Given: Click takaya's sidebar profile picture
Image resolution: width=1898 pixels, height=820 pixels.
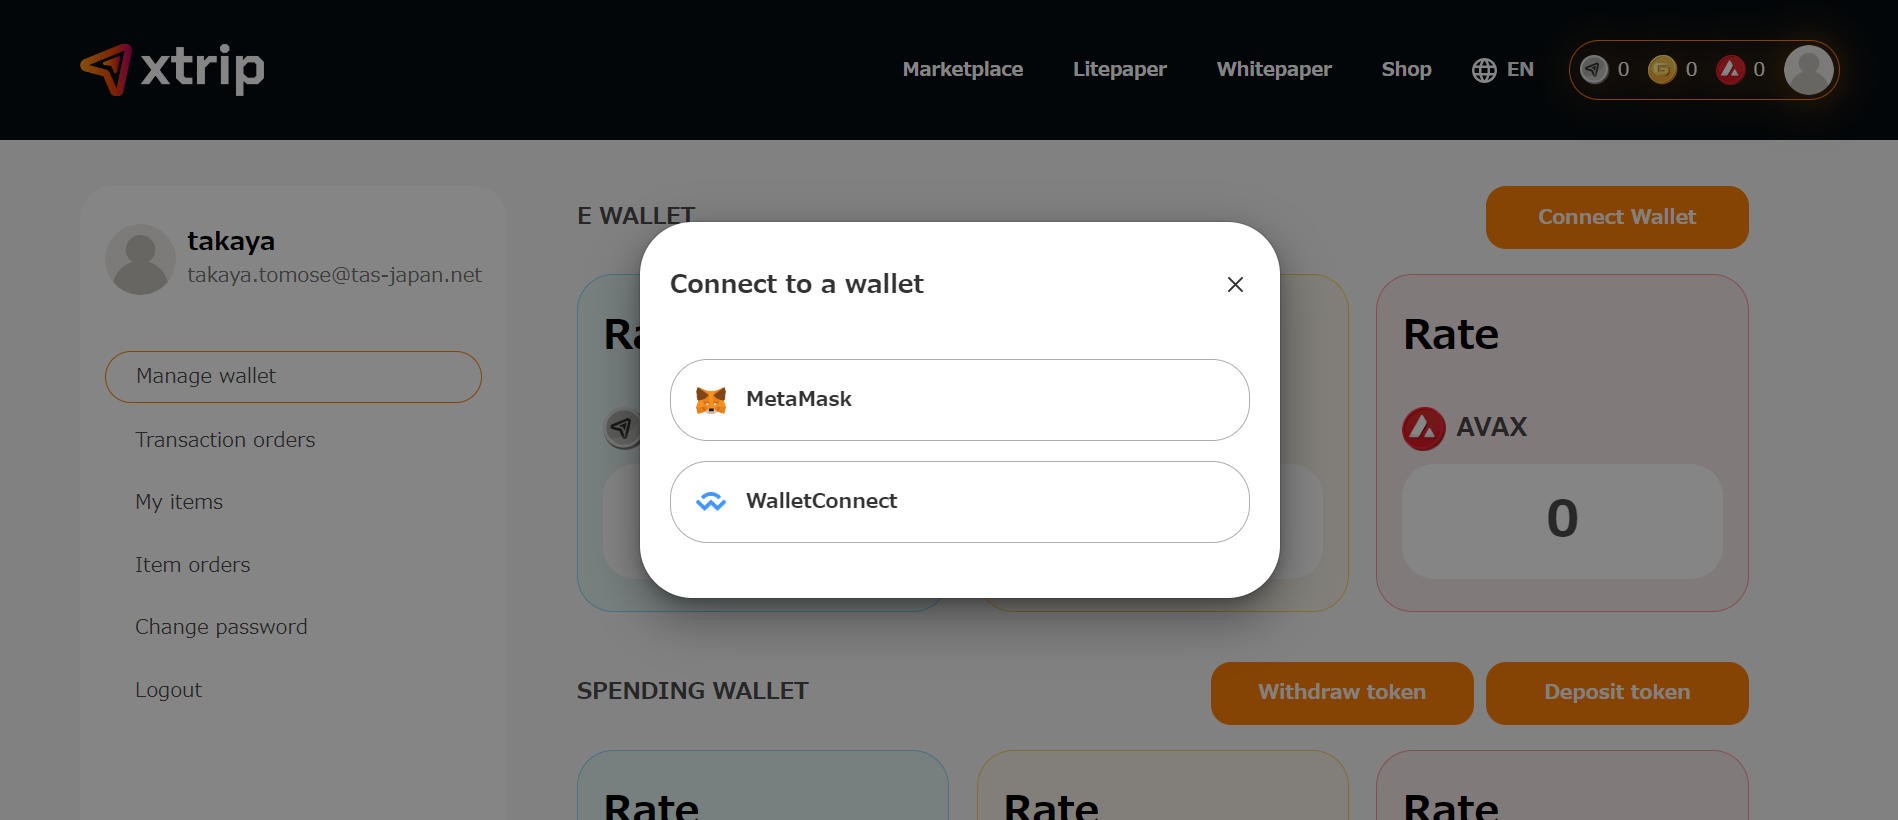Looking at the screenshot, I should tap(141, 259).
